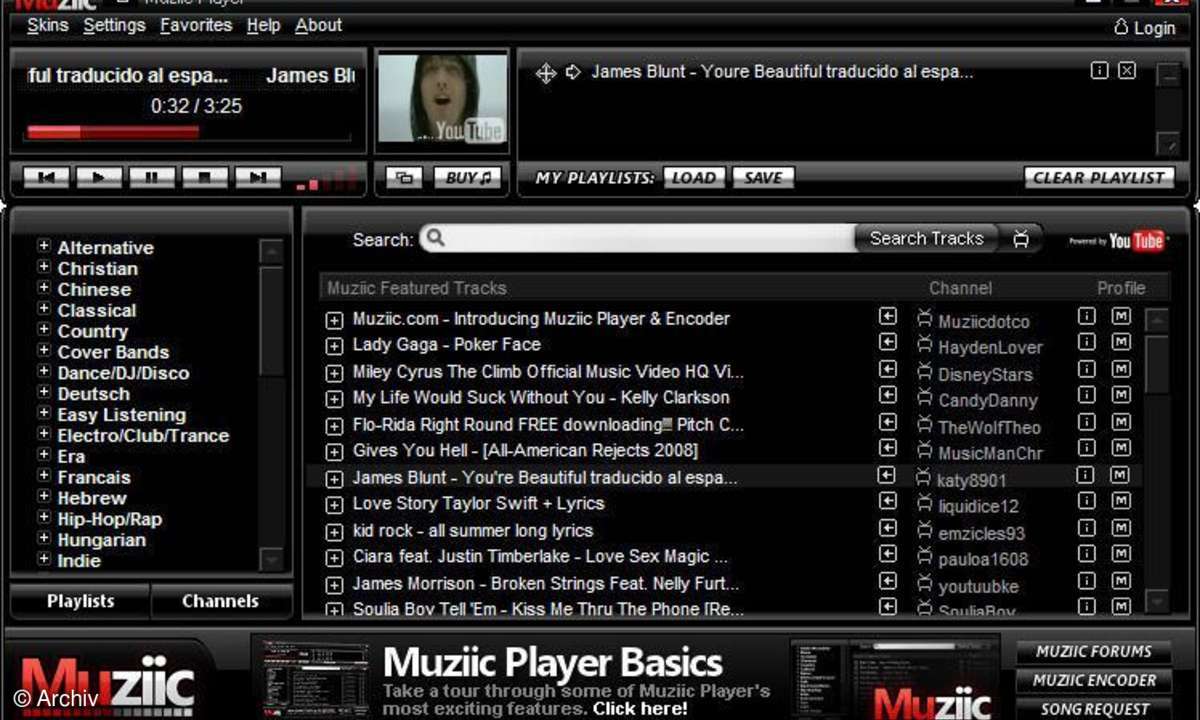Viewport: 1200px width, 720px height.
Task: Remove James Blunt entry from playlist
Action: [1127, 71]
